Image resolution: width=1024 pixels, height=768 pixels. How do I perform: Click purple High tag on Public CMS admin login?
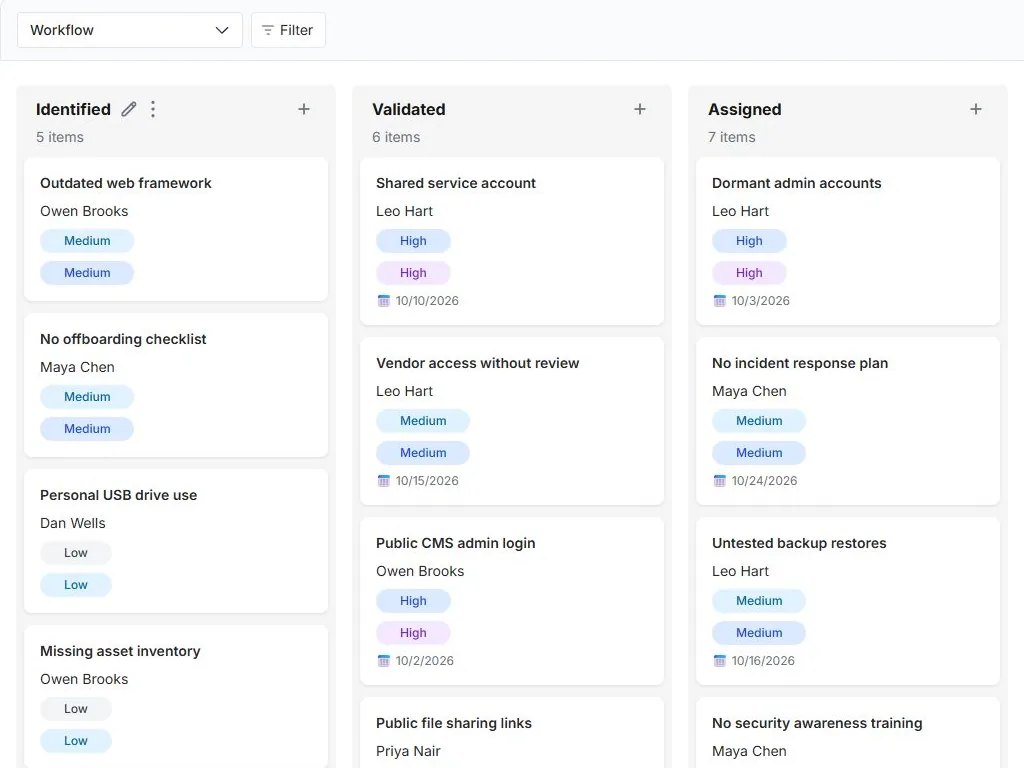pos(413,633)
